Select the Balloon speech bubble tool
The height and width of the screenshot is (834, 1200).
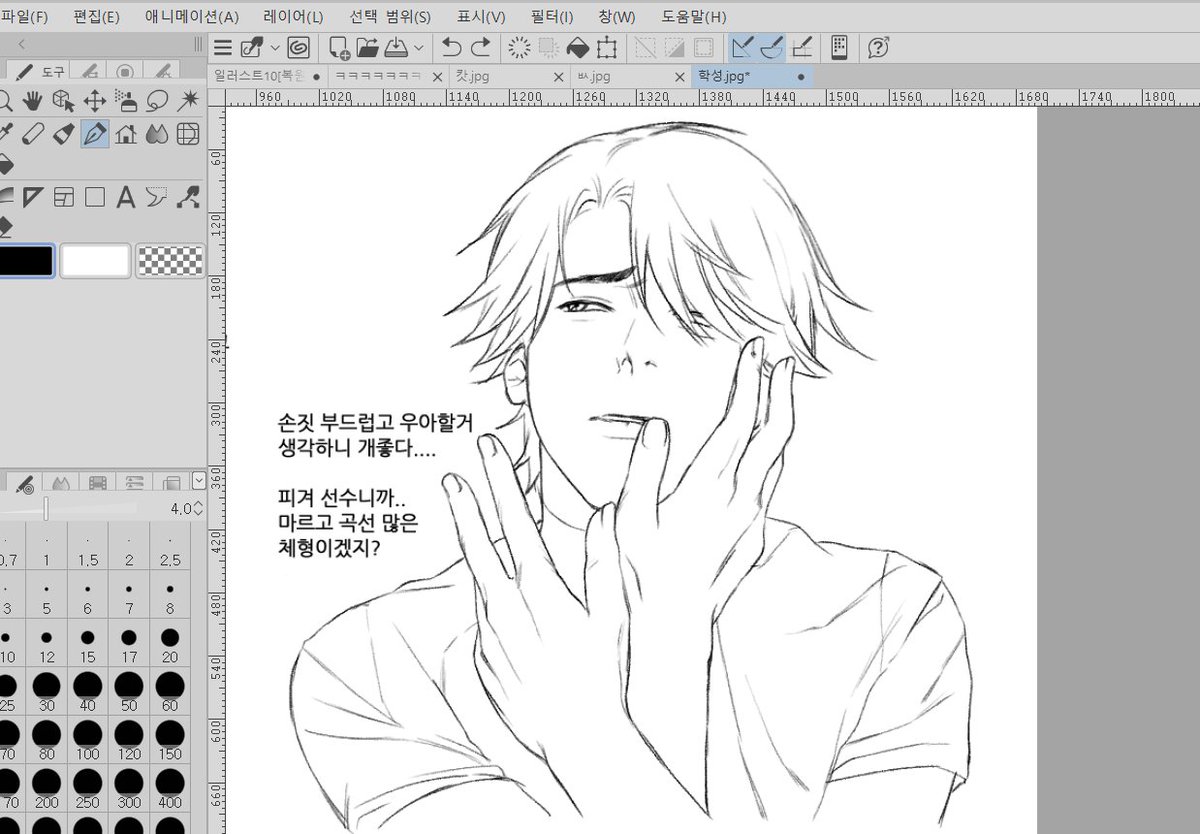coord(157,196)
